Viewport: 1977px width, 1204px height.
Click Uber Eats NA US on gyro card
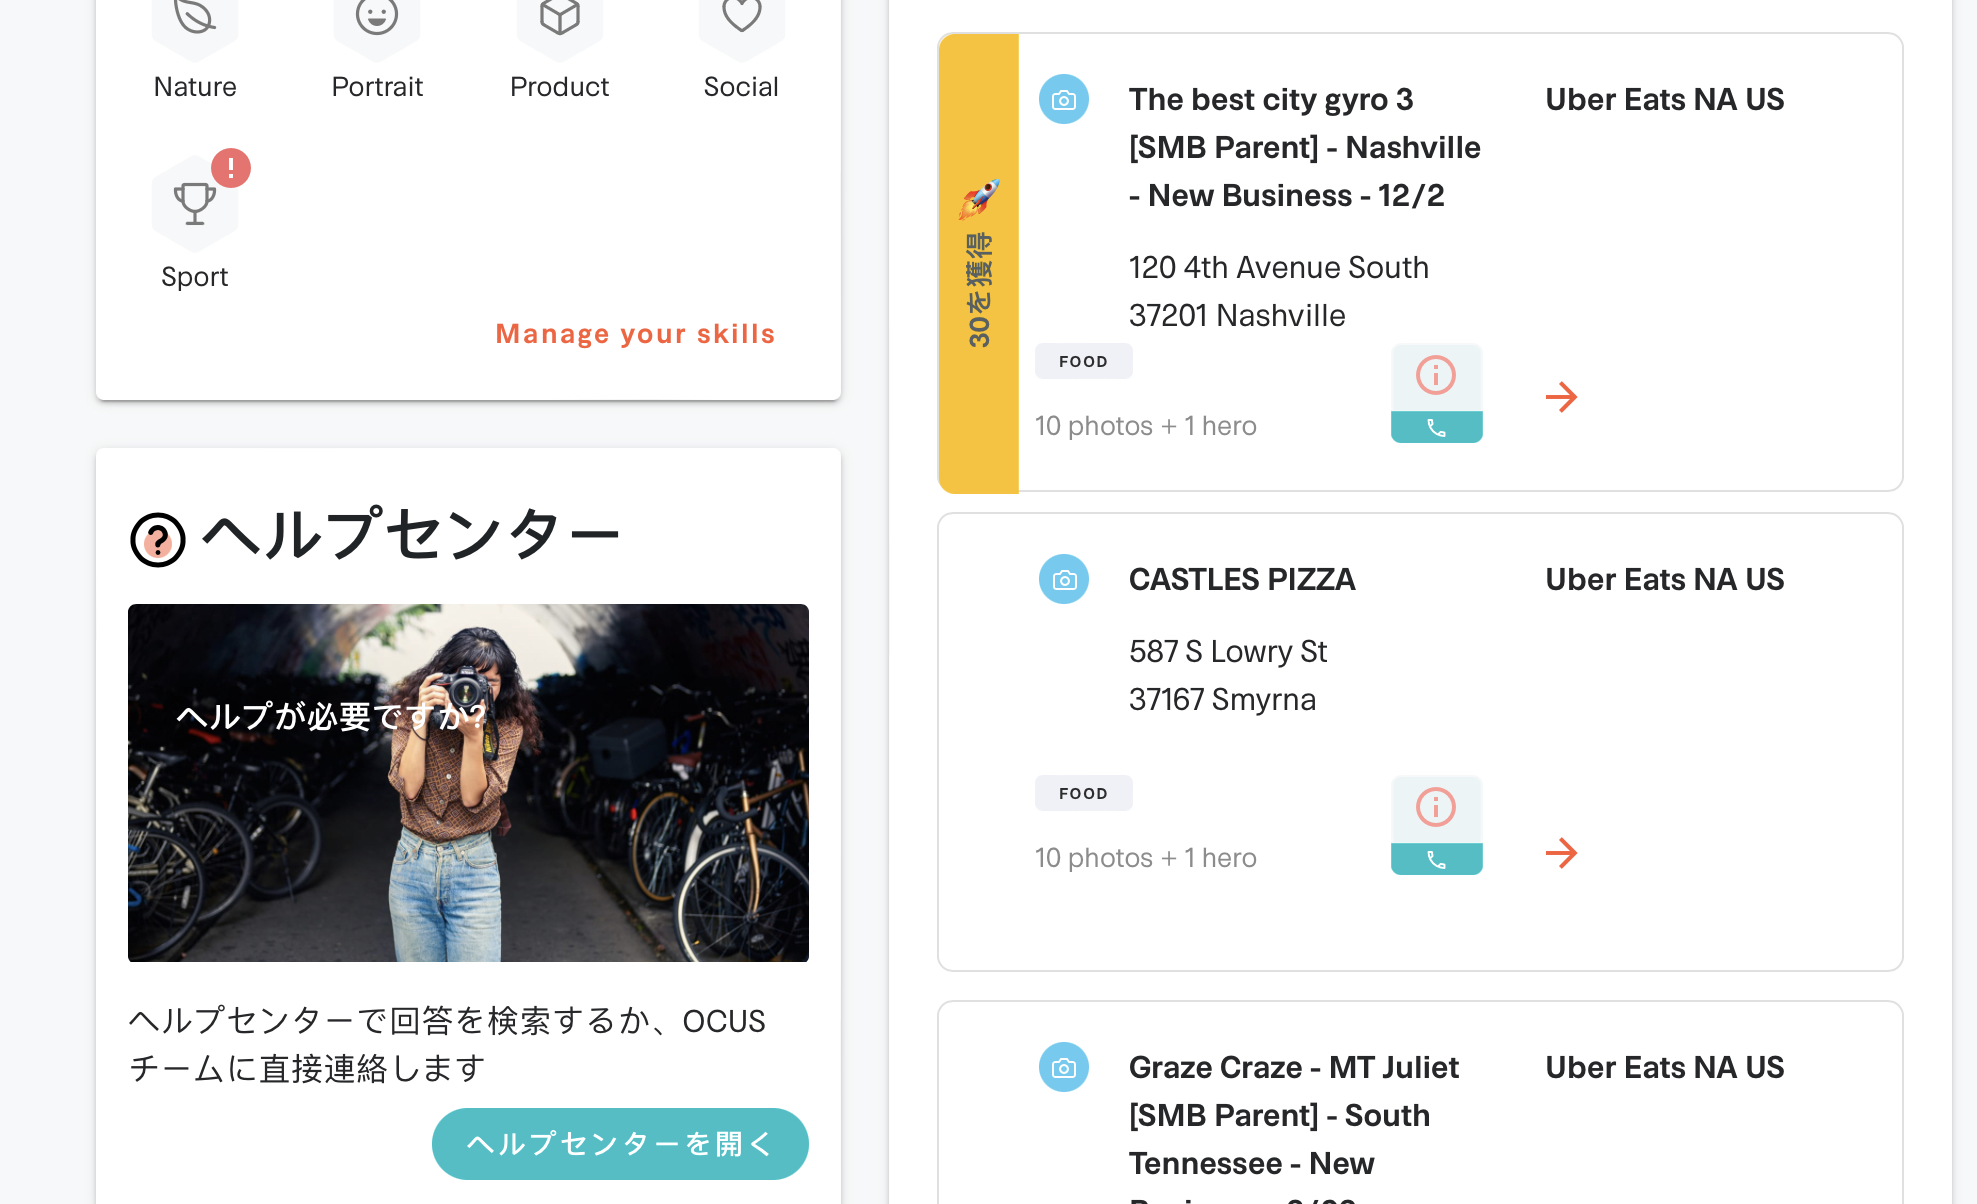point(1665,100)
